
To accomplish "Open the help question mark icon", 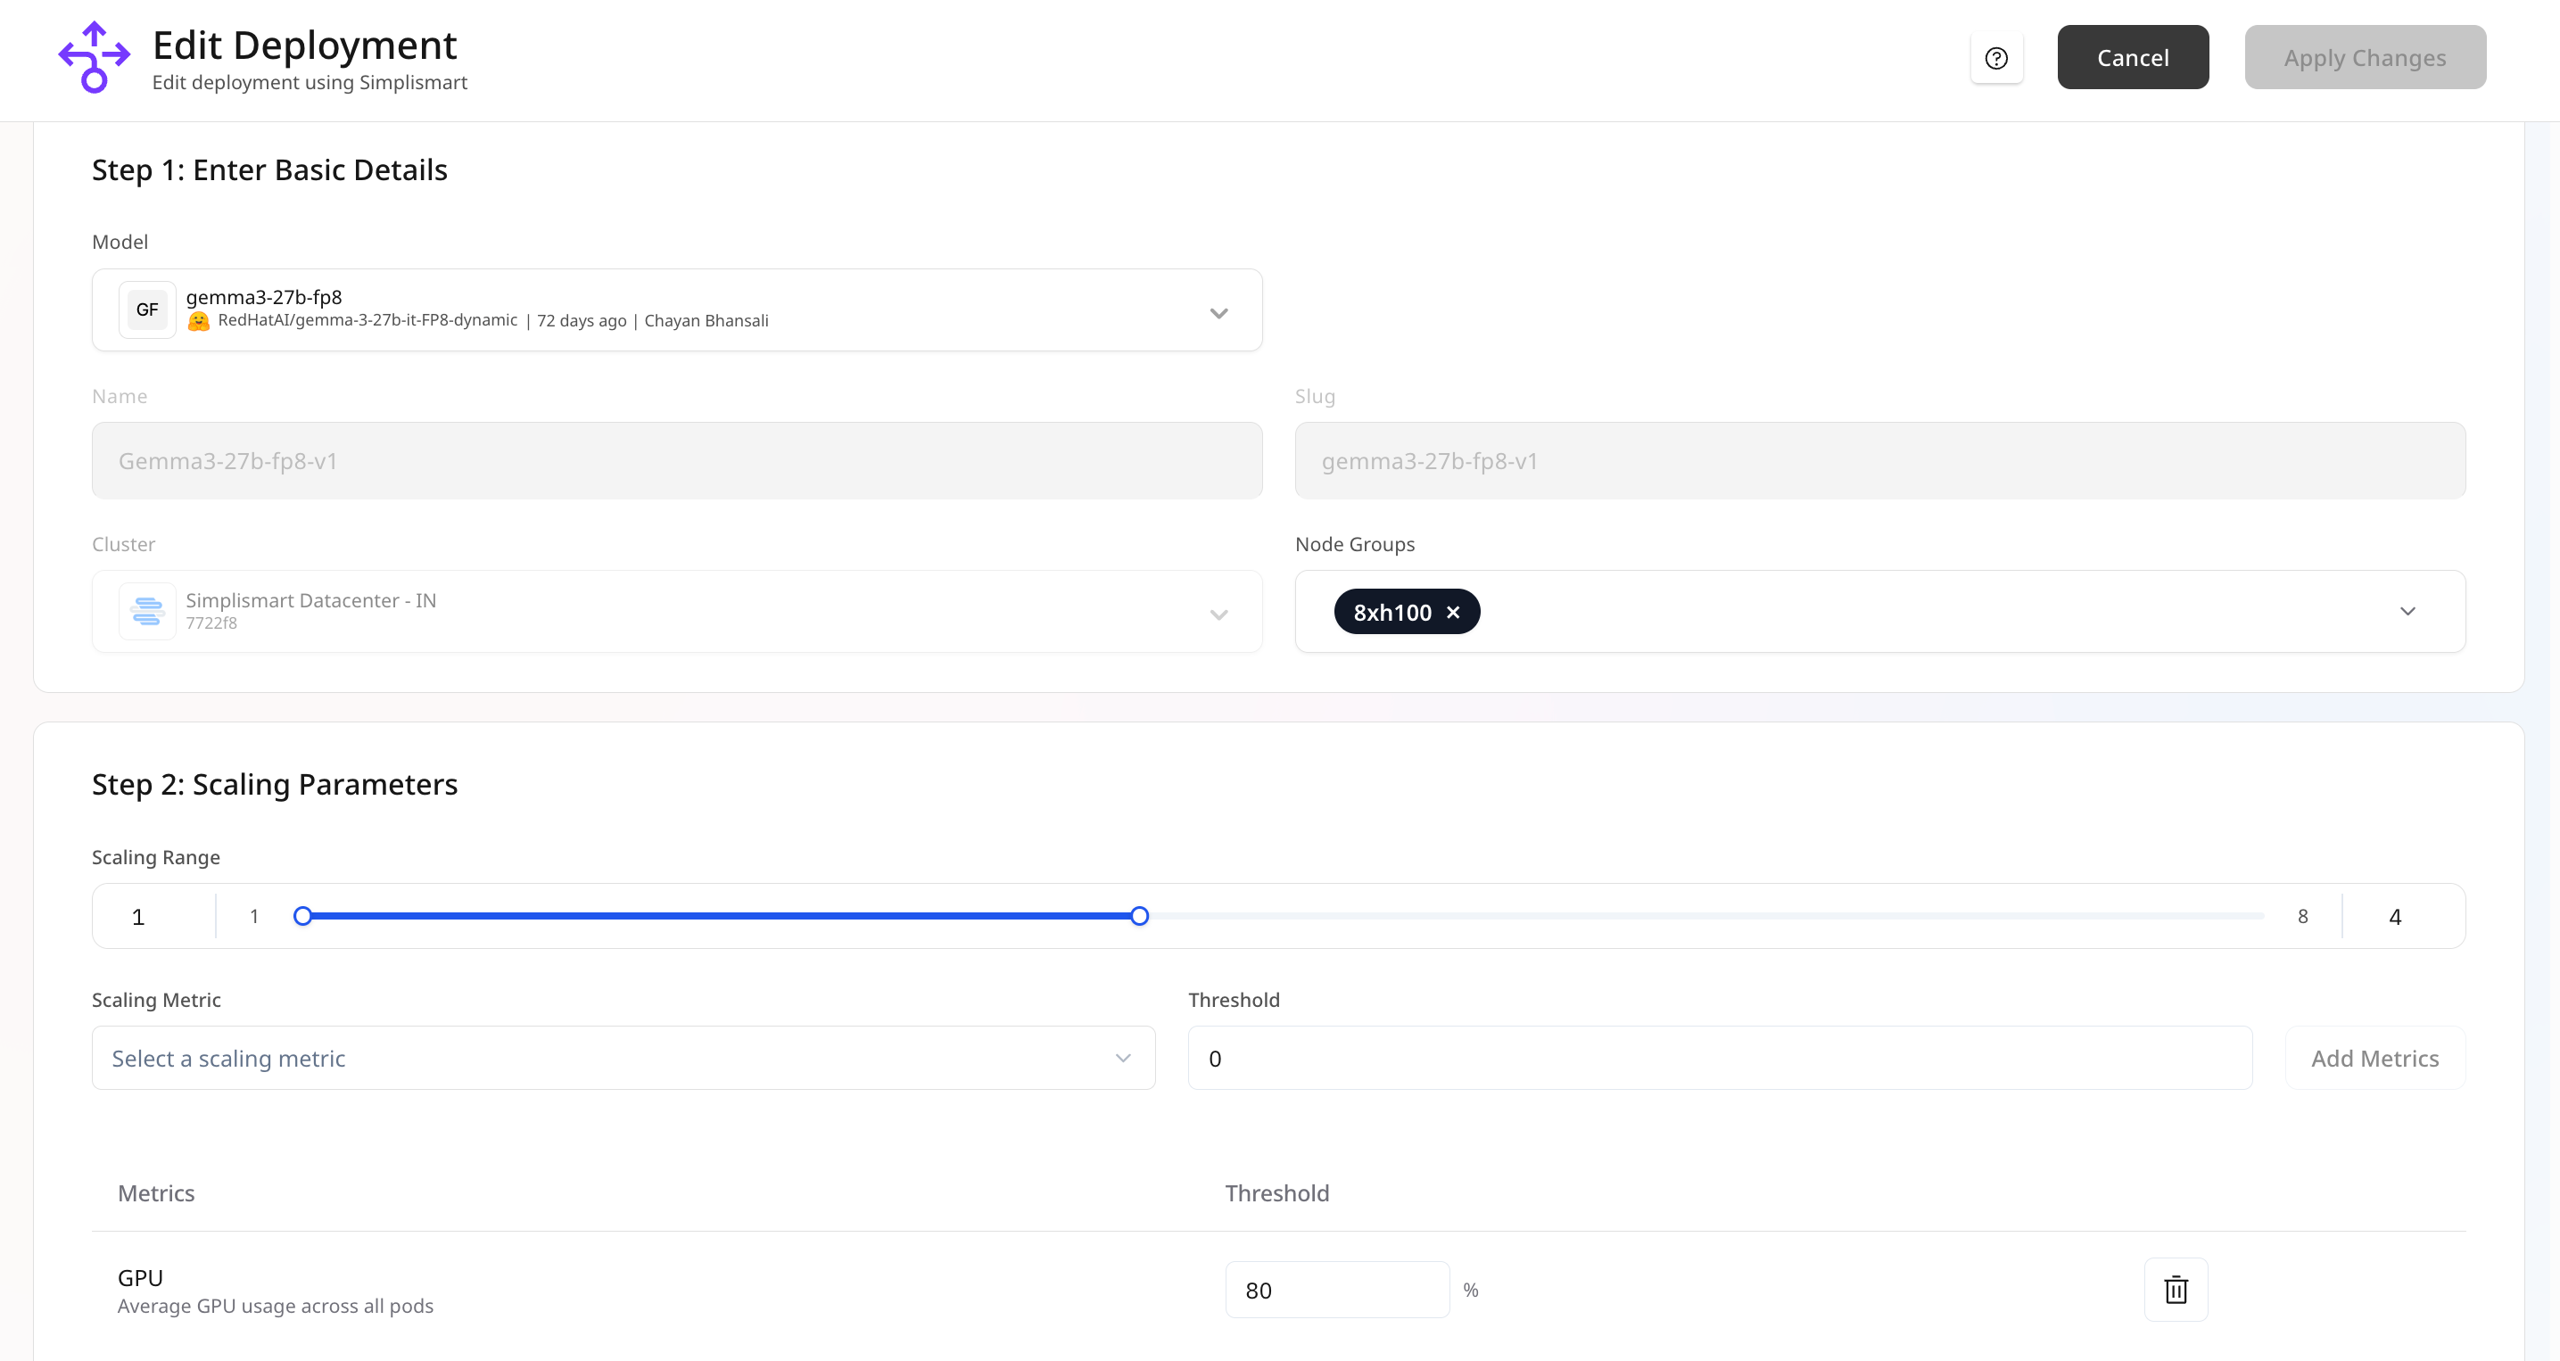I will pyautogui.click(x=1996, y=57).
